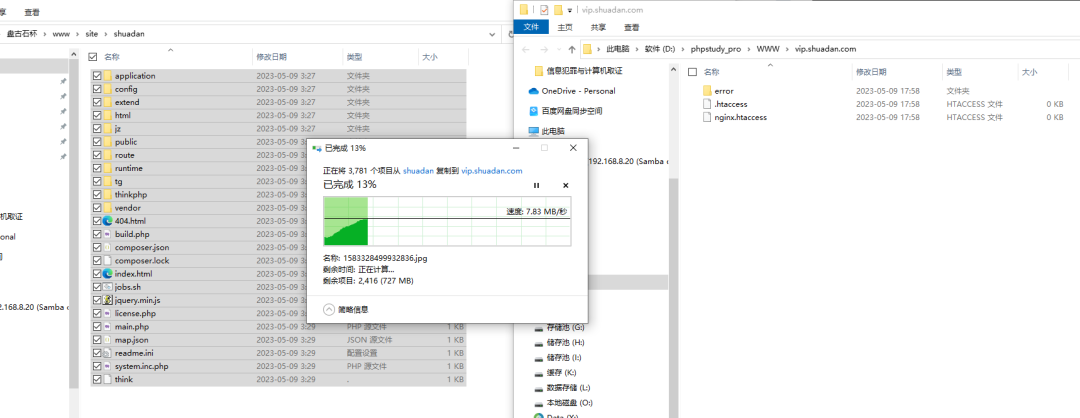Select the build.php file icon
The width and height of the screenshot is (1080, 418).
[x=107, y=234]
